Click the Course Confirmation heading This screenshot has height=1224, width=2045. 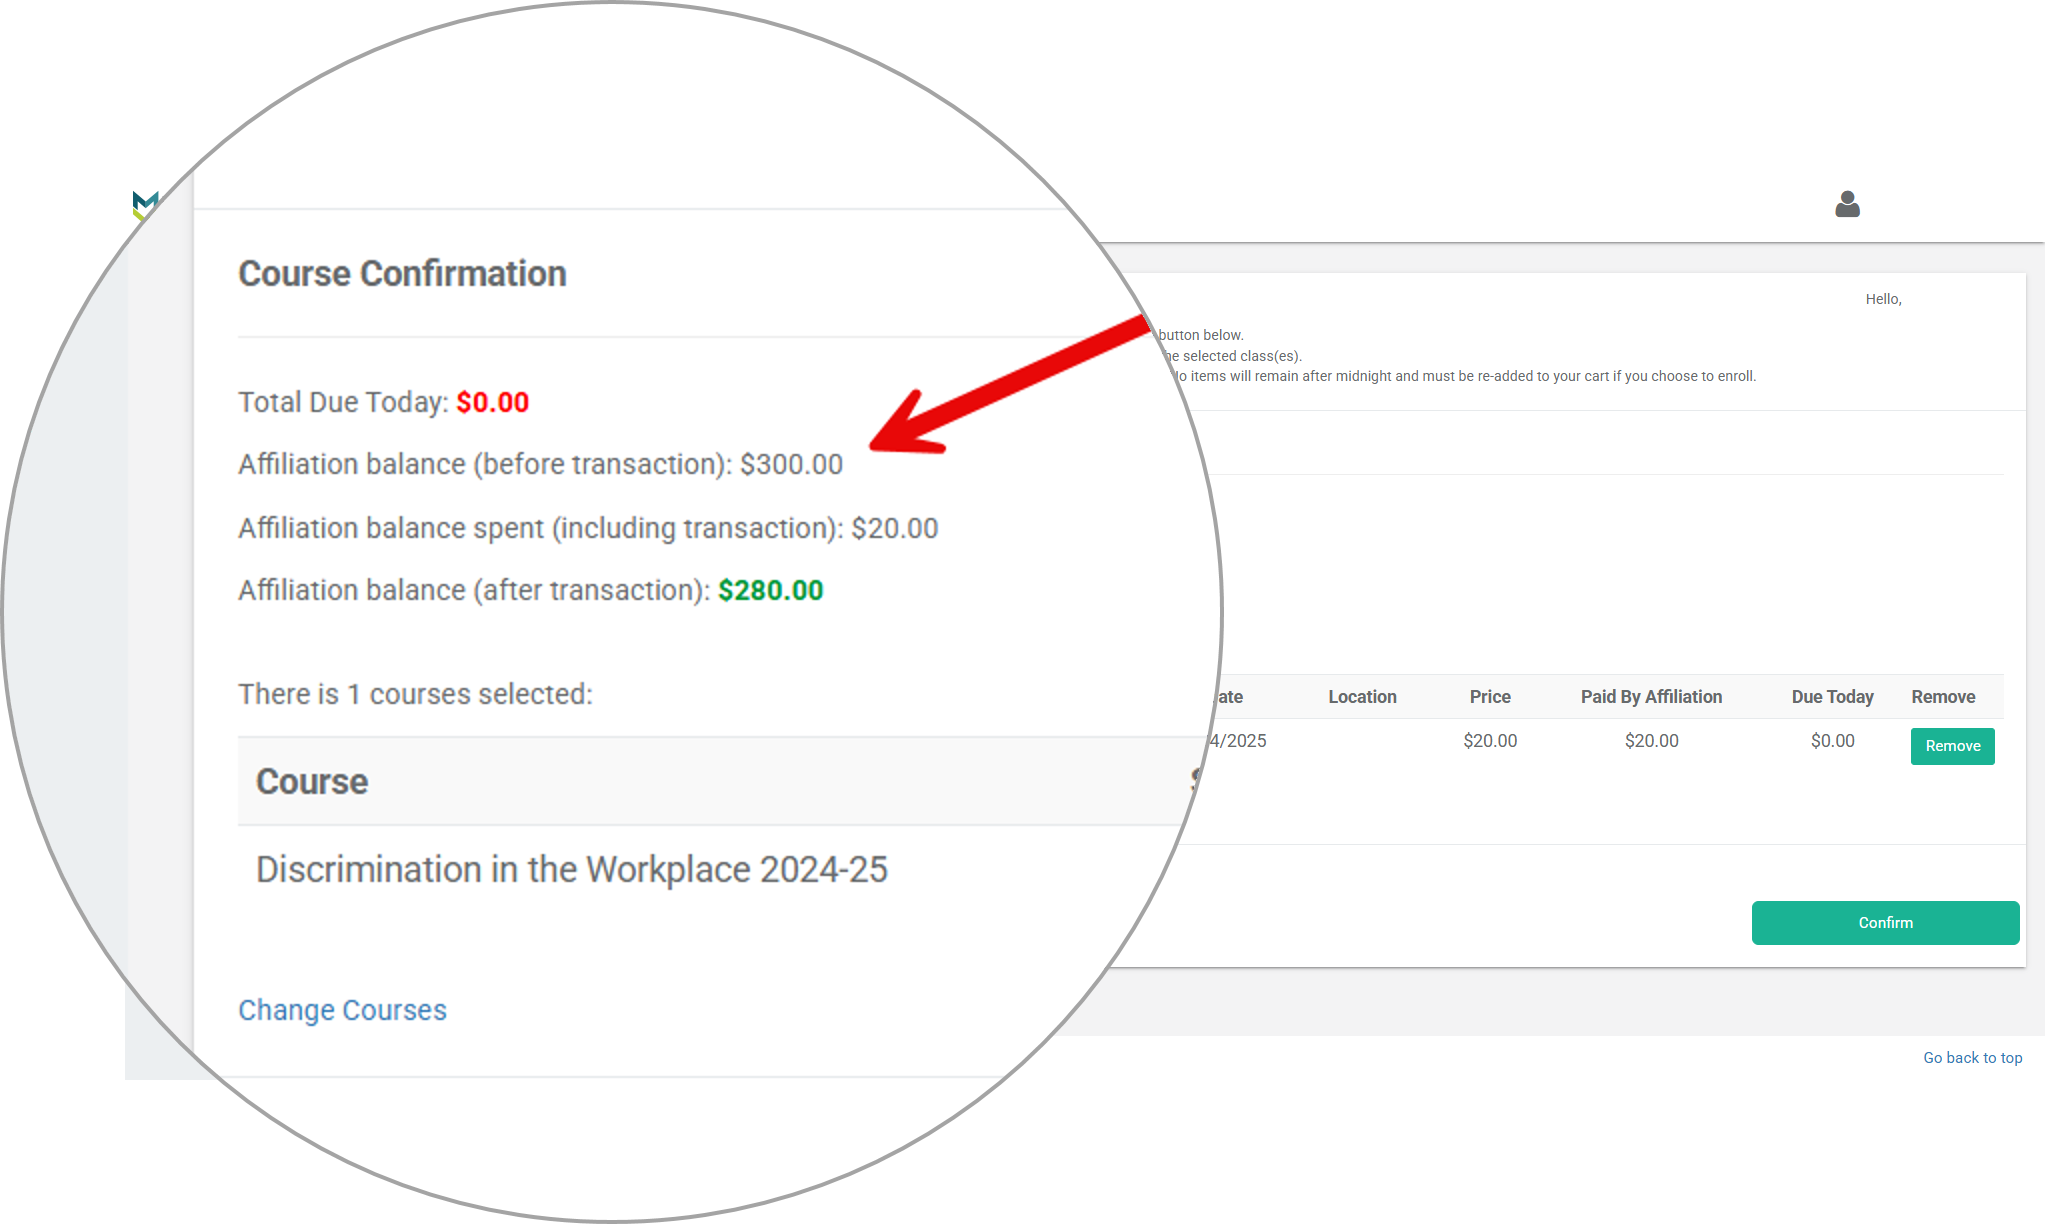pyautogui.click(x=402, y=274)
